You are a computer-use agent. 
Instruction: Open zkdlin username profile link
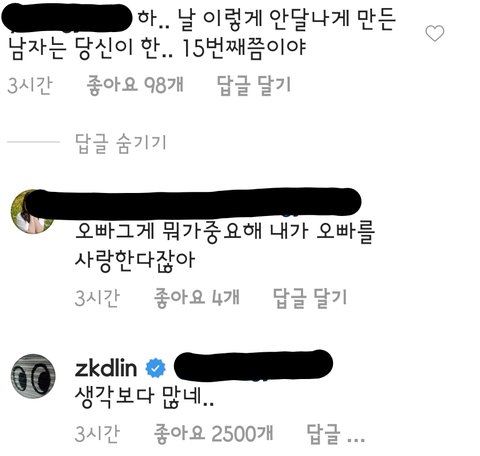point(106,369)
